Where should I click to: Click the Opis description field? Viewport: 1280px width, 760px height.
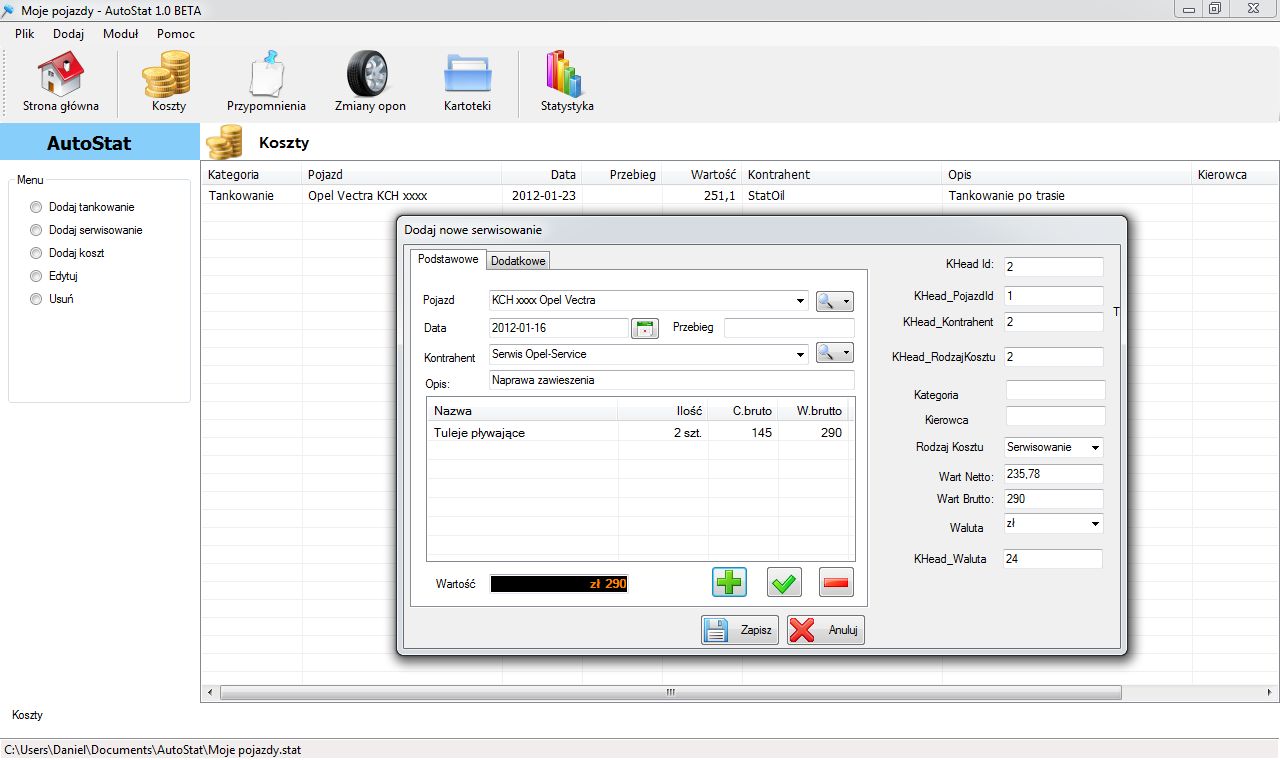point(672,380)
